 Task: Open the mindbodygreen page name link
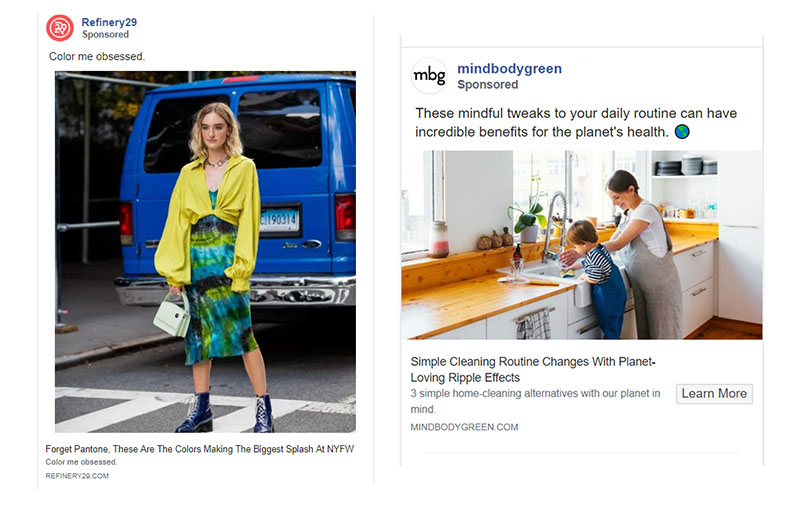[x=509, y=68]
